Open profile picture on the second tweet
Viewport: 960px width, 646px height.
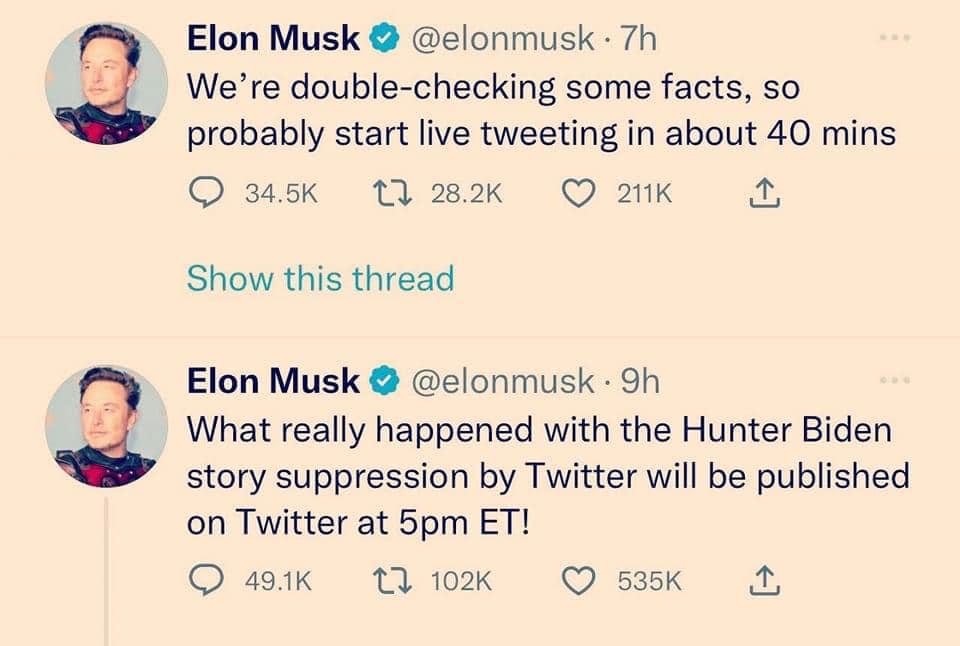click(108, 427)
